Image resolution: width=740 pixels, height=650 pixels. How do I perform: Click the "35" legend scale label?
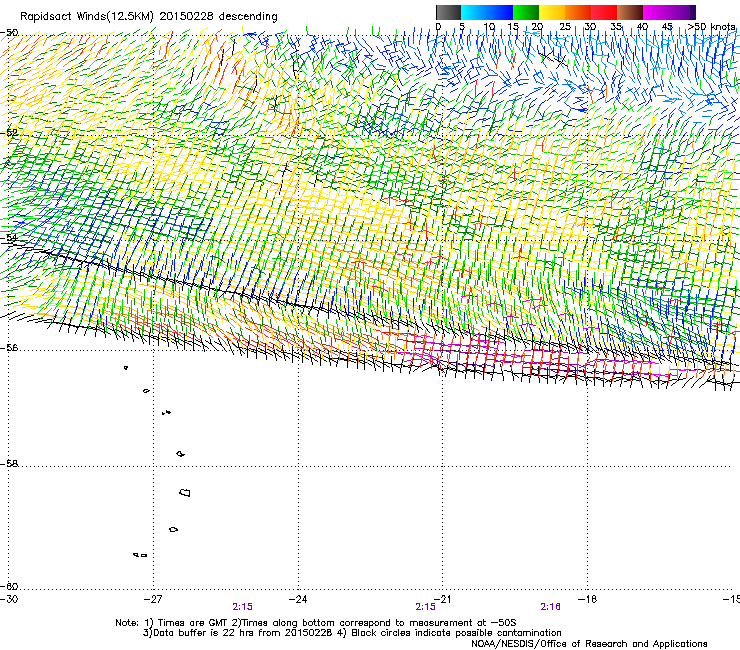[616, 27]
